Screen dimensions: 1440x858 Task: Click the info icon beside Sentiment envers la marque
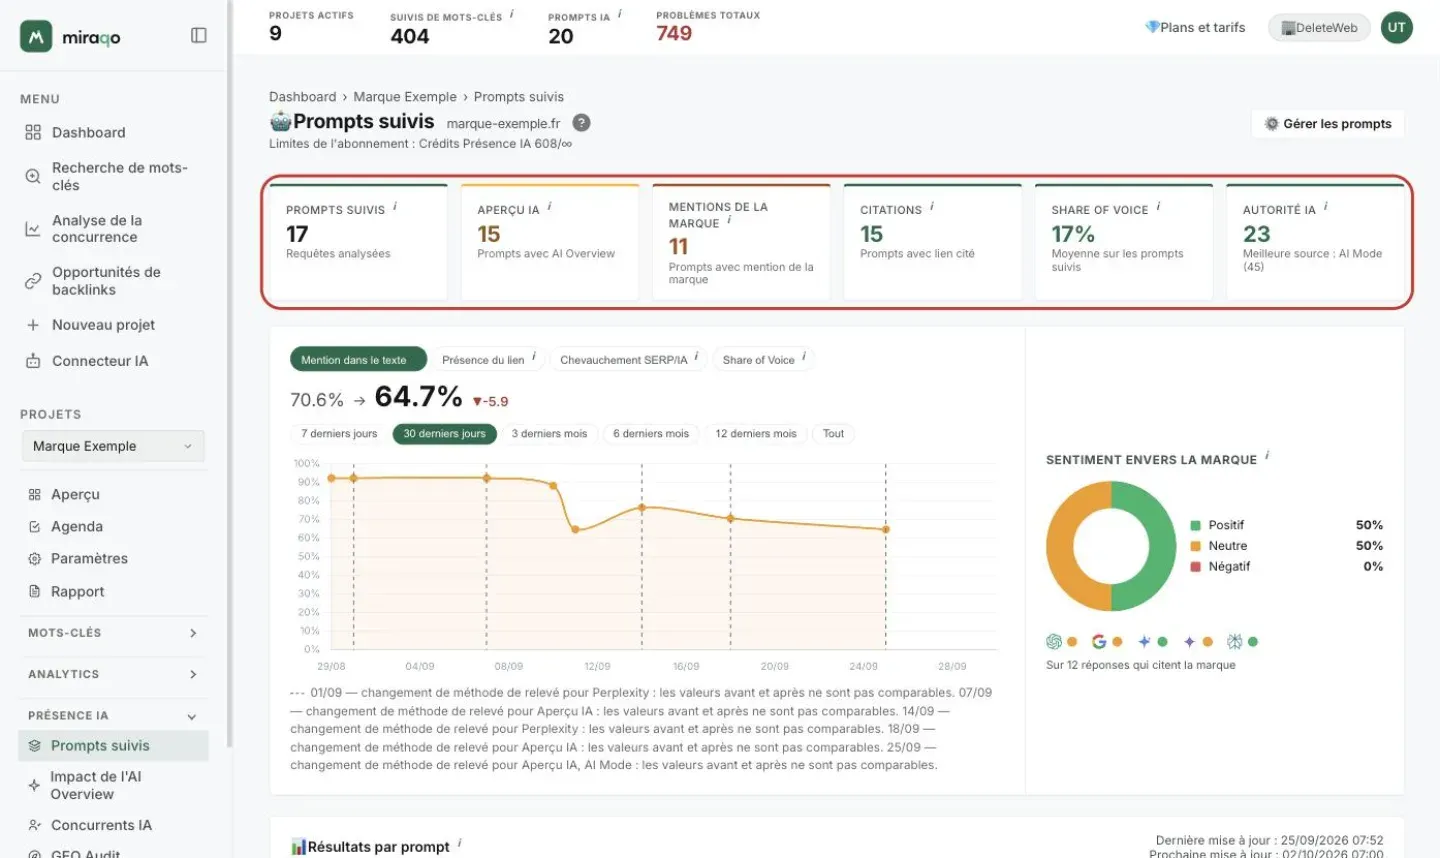pos(1267,456)
